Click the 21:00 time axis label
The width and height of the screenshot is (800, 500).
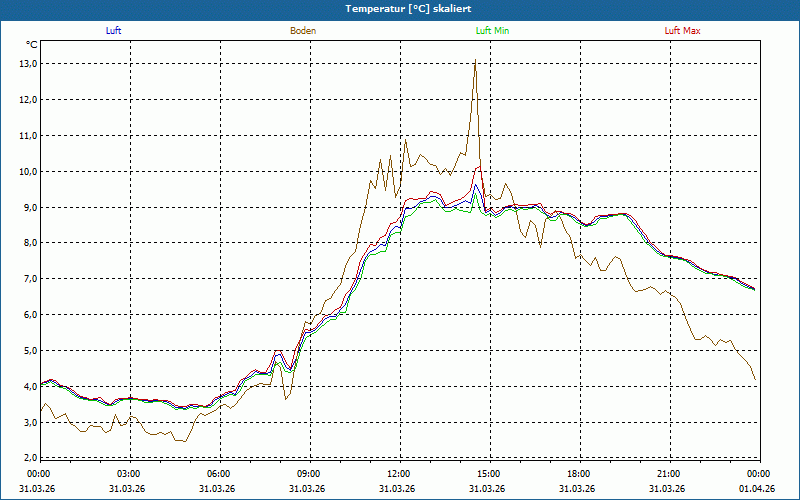click(669, 474)
